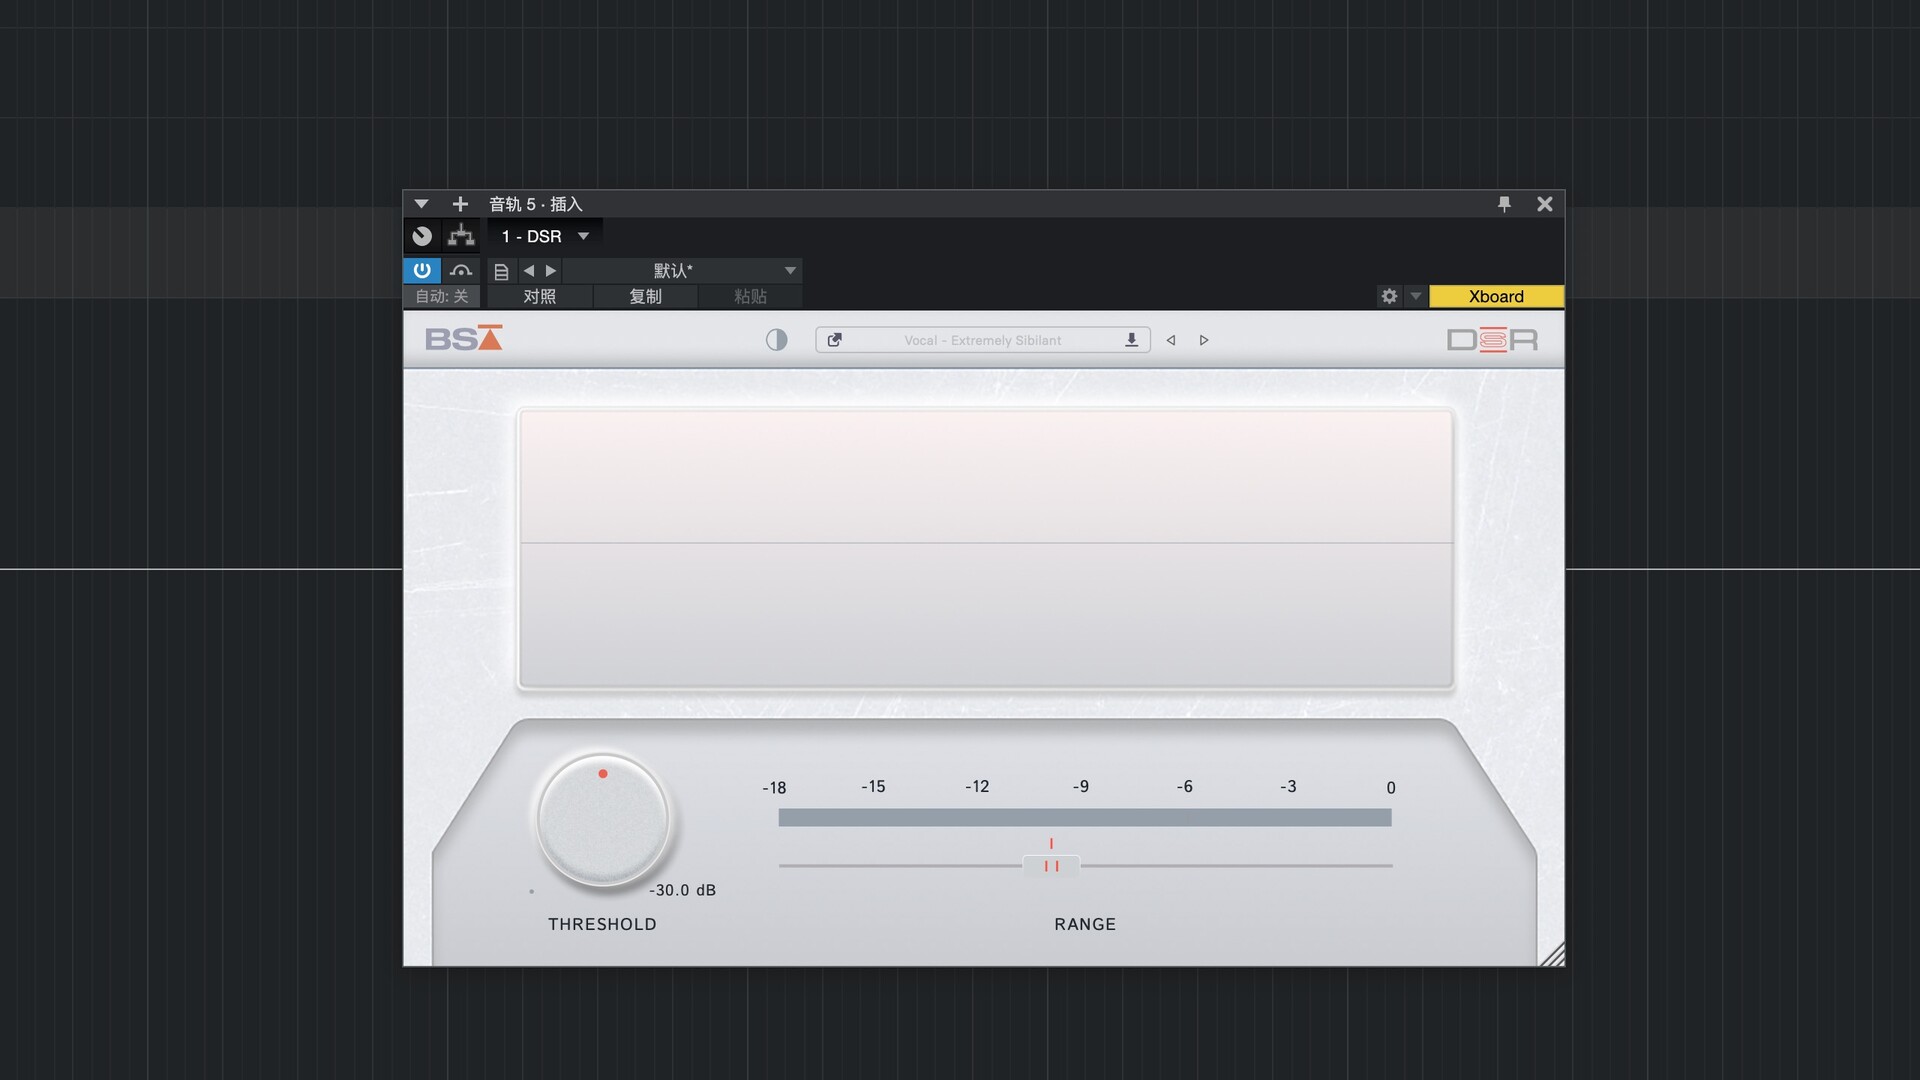Open the window menu triangle at top-left
Screen dimensions: 1920x1080
(421, 204)
